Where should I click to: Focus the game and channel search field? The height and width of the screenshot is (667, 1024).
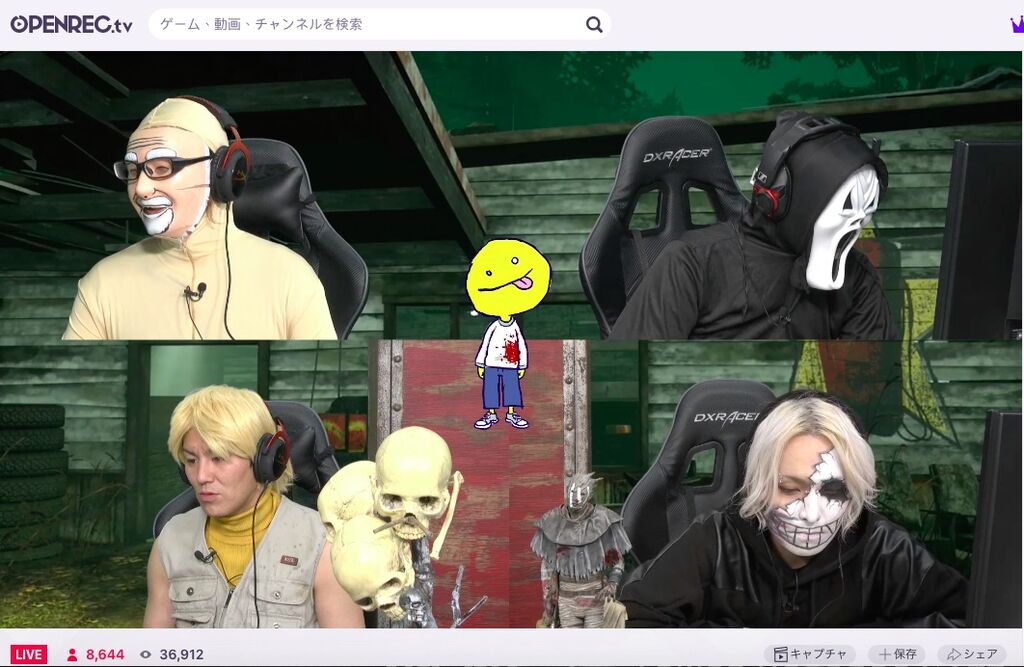click(x=379, y=24)
